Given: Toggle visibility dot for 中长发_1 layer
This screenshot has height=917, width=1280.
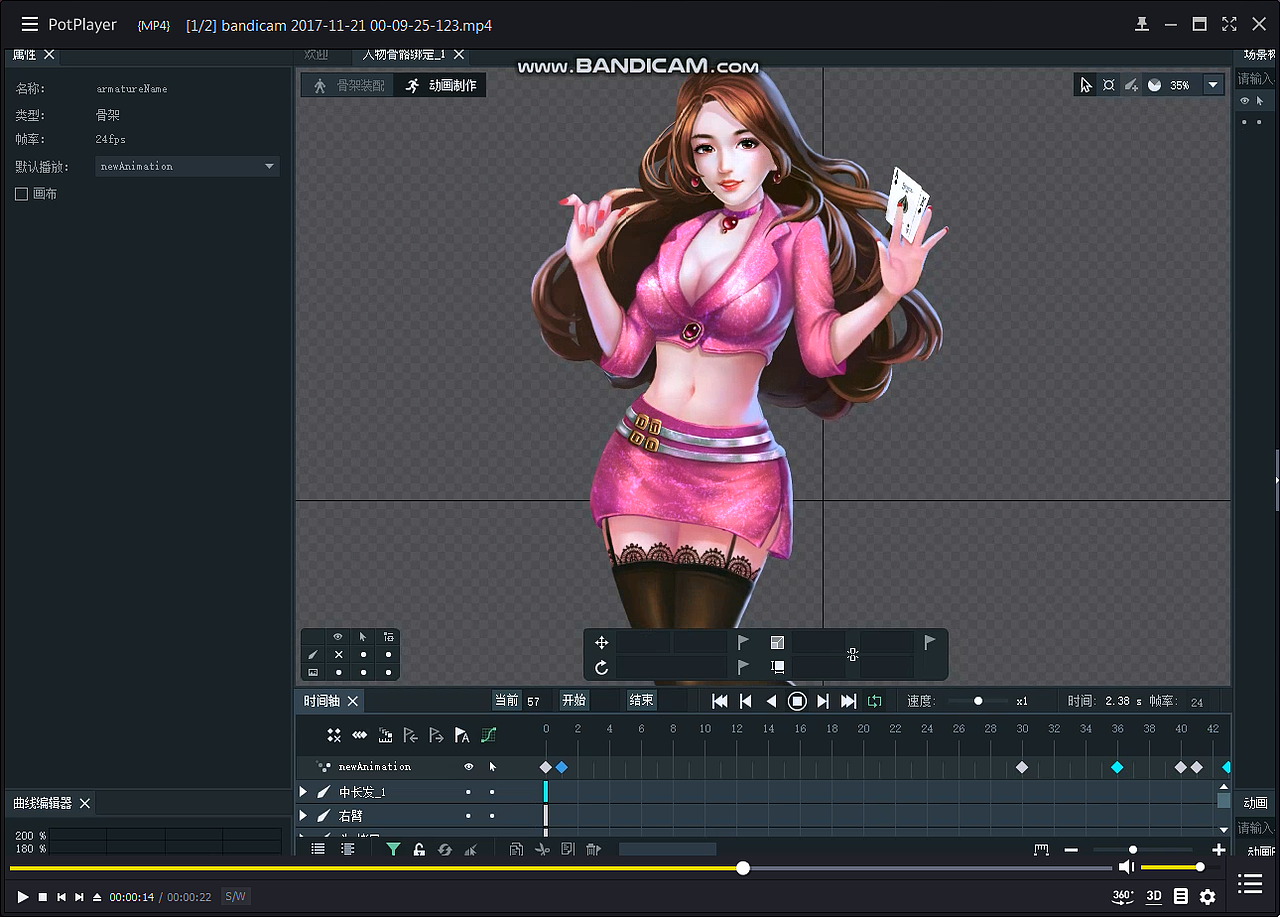Looking at the screenshot, I should (x=468, y=792).
